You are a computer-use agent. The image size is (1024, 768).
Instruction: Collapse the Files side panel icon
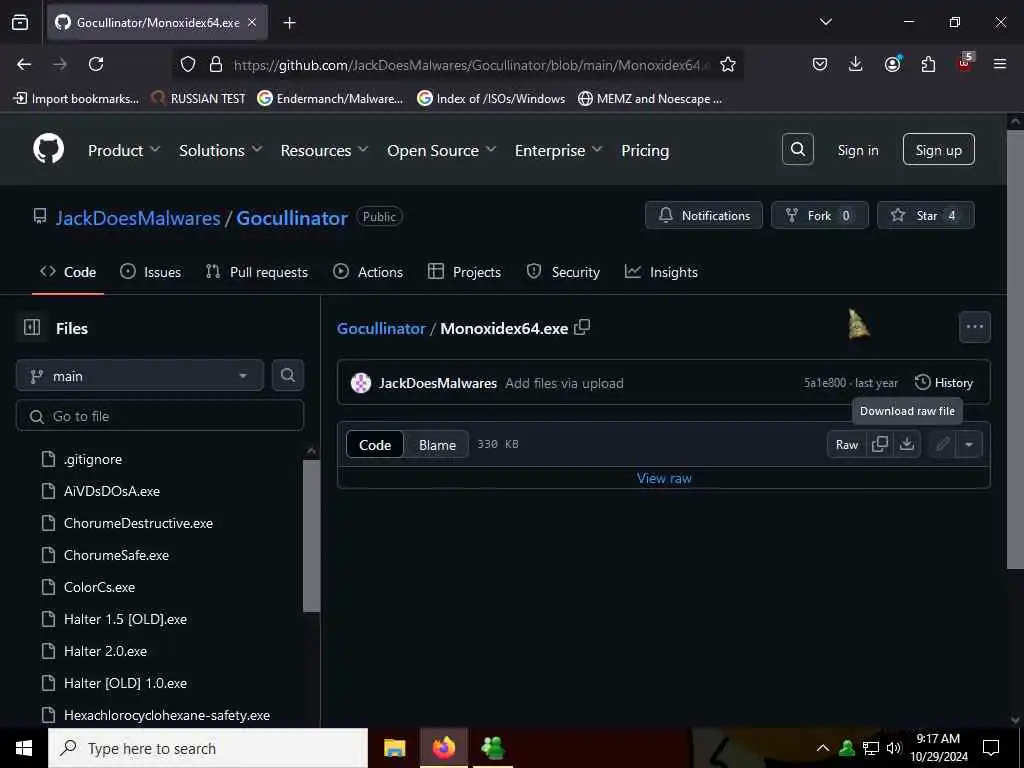[32, 327]
